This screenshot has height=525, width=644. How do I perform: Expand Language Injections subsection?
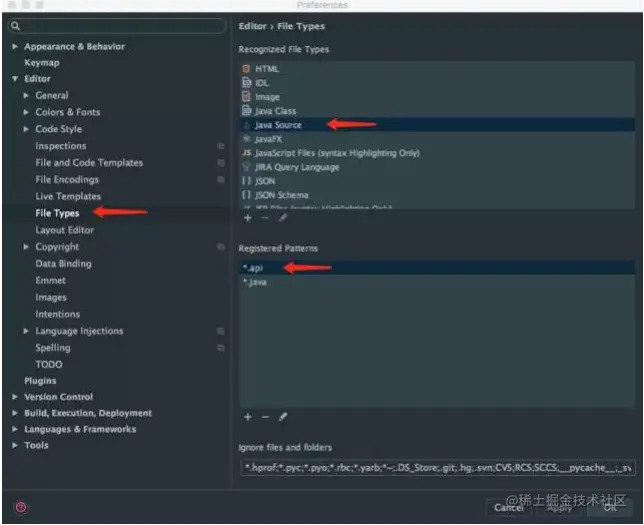(x=26, y=331)
